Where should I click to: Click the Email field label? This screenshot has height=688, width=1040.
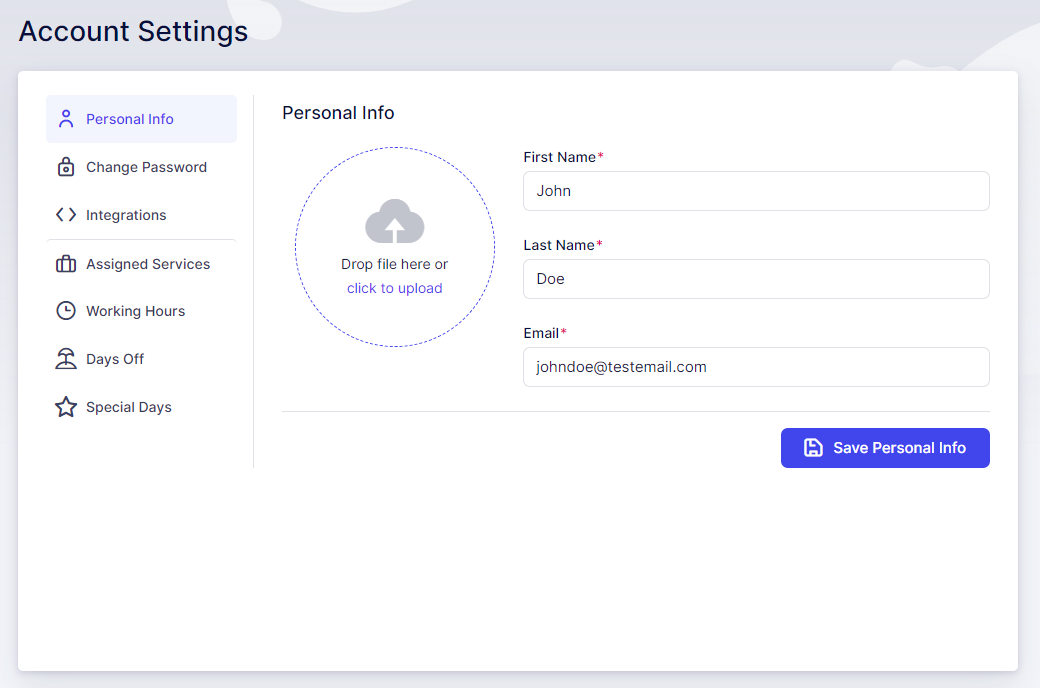[x=541, y=333]
